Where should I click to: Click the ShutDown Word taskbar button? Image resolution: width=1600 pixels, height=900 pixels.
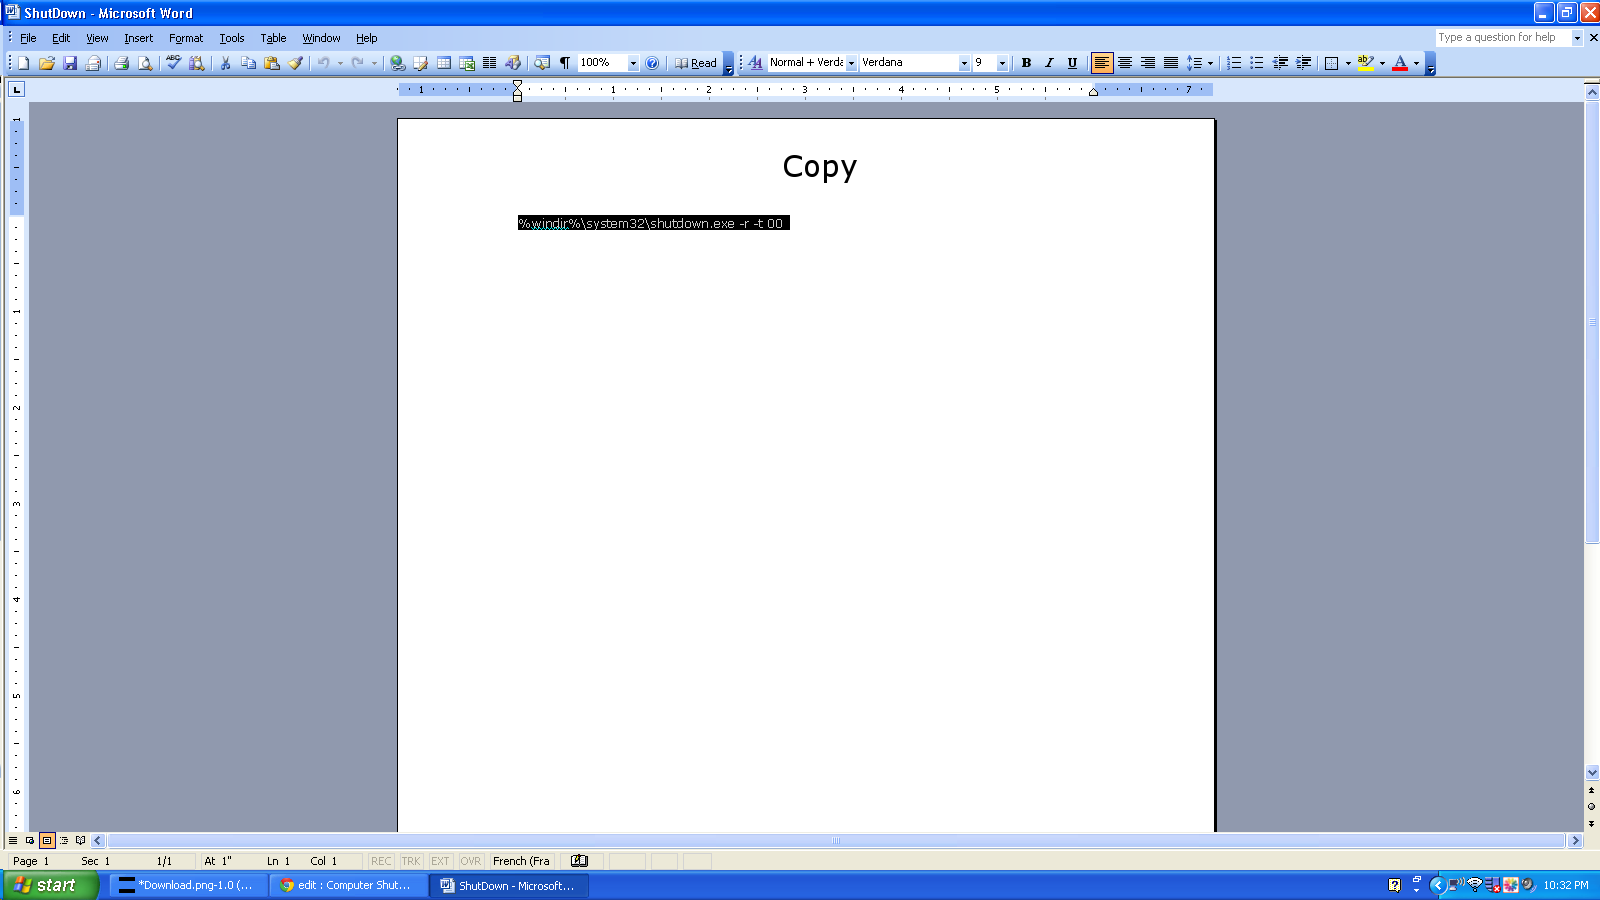pyautogui.click(x=509, y=885)
